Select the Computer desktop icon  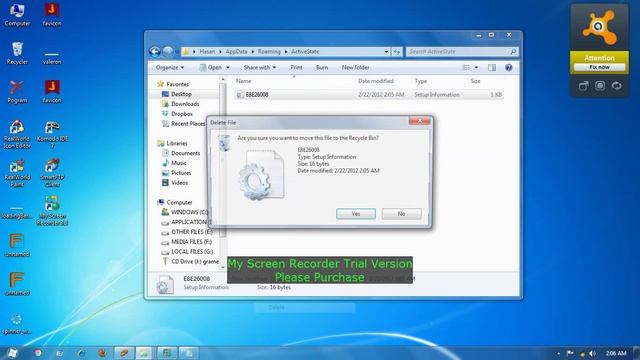click(17, 15)
